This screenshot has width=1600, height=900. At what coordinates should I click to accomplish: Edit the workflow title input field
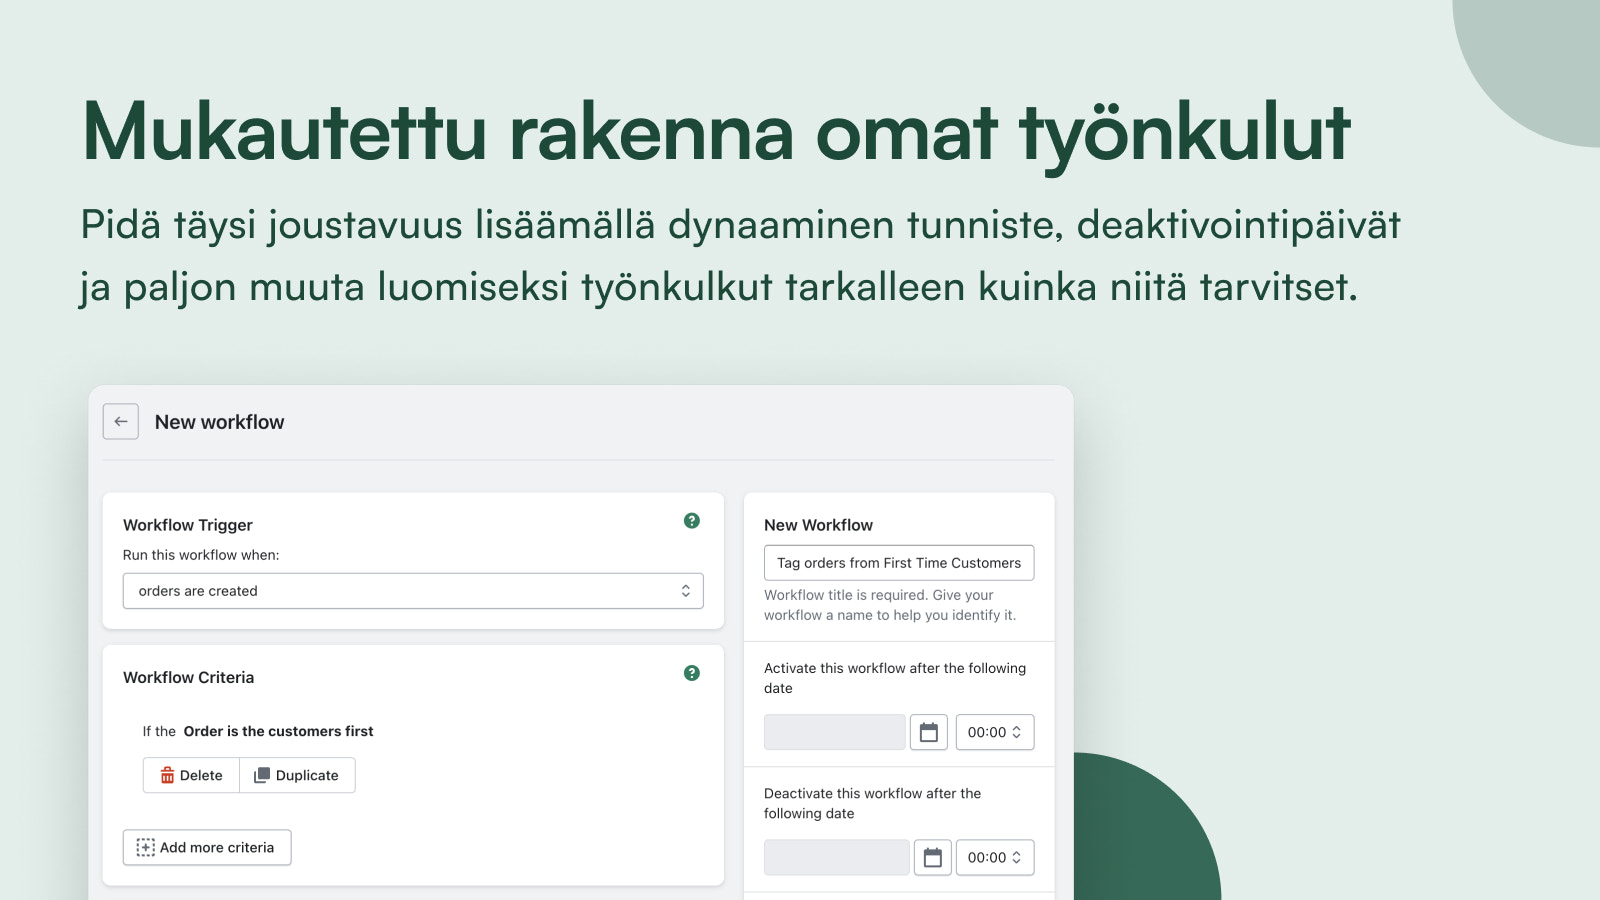(899, 563)
